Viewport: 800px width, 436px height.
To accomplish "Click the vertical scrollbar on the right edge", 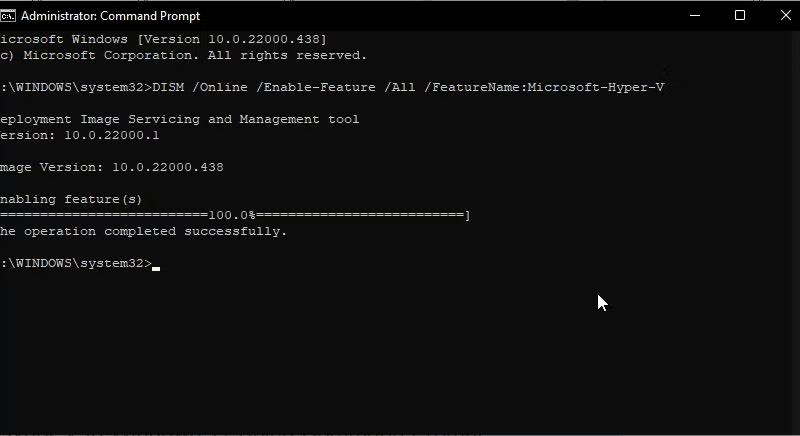I will point(796,232).
